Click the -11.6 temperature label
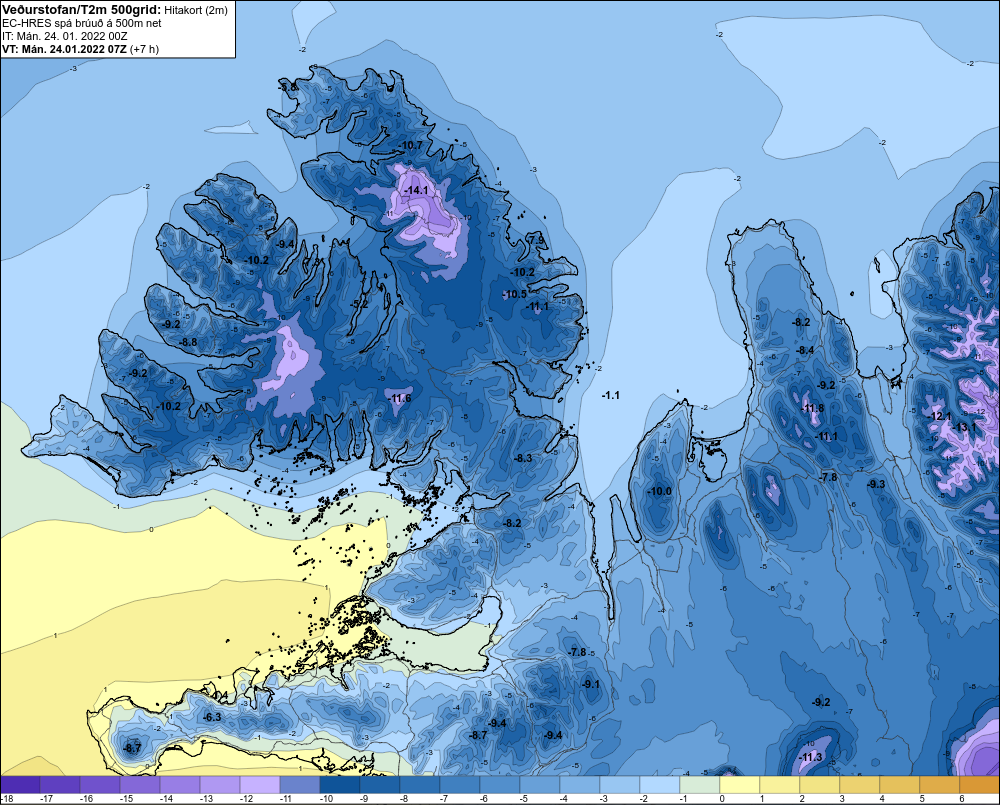Screen dimensions: 1000x805 (400, 398)
